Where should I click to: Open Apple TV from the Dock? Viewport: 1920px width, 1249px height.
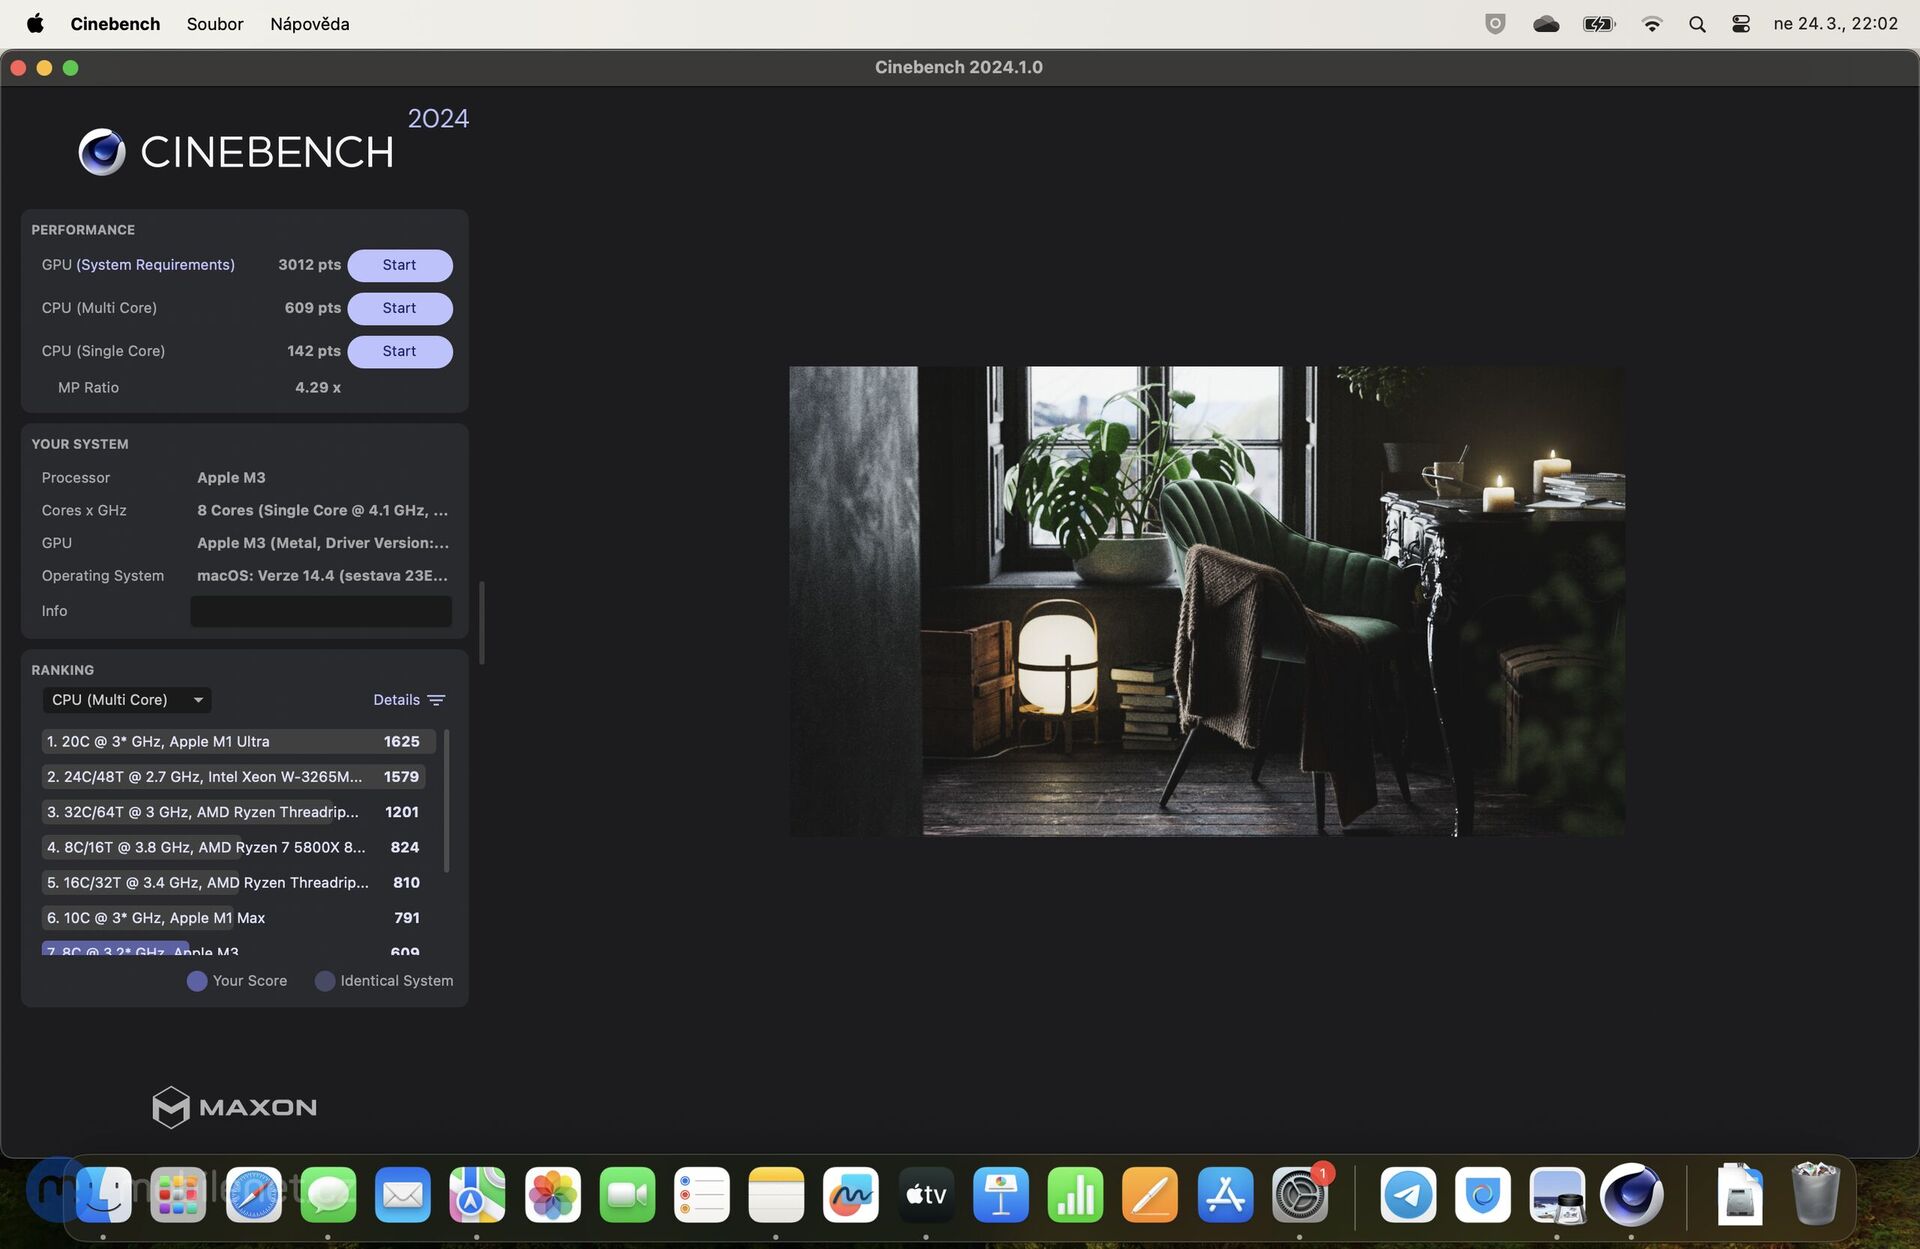(x=926, y=1194)
